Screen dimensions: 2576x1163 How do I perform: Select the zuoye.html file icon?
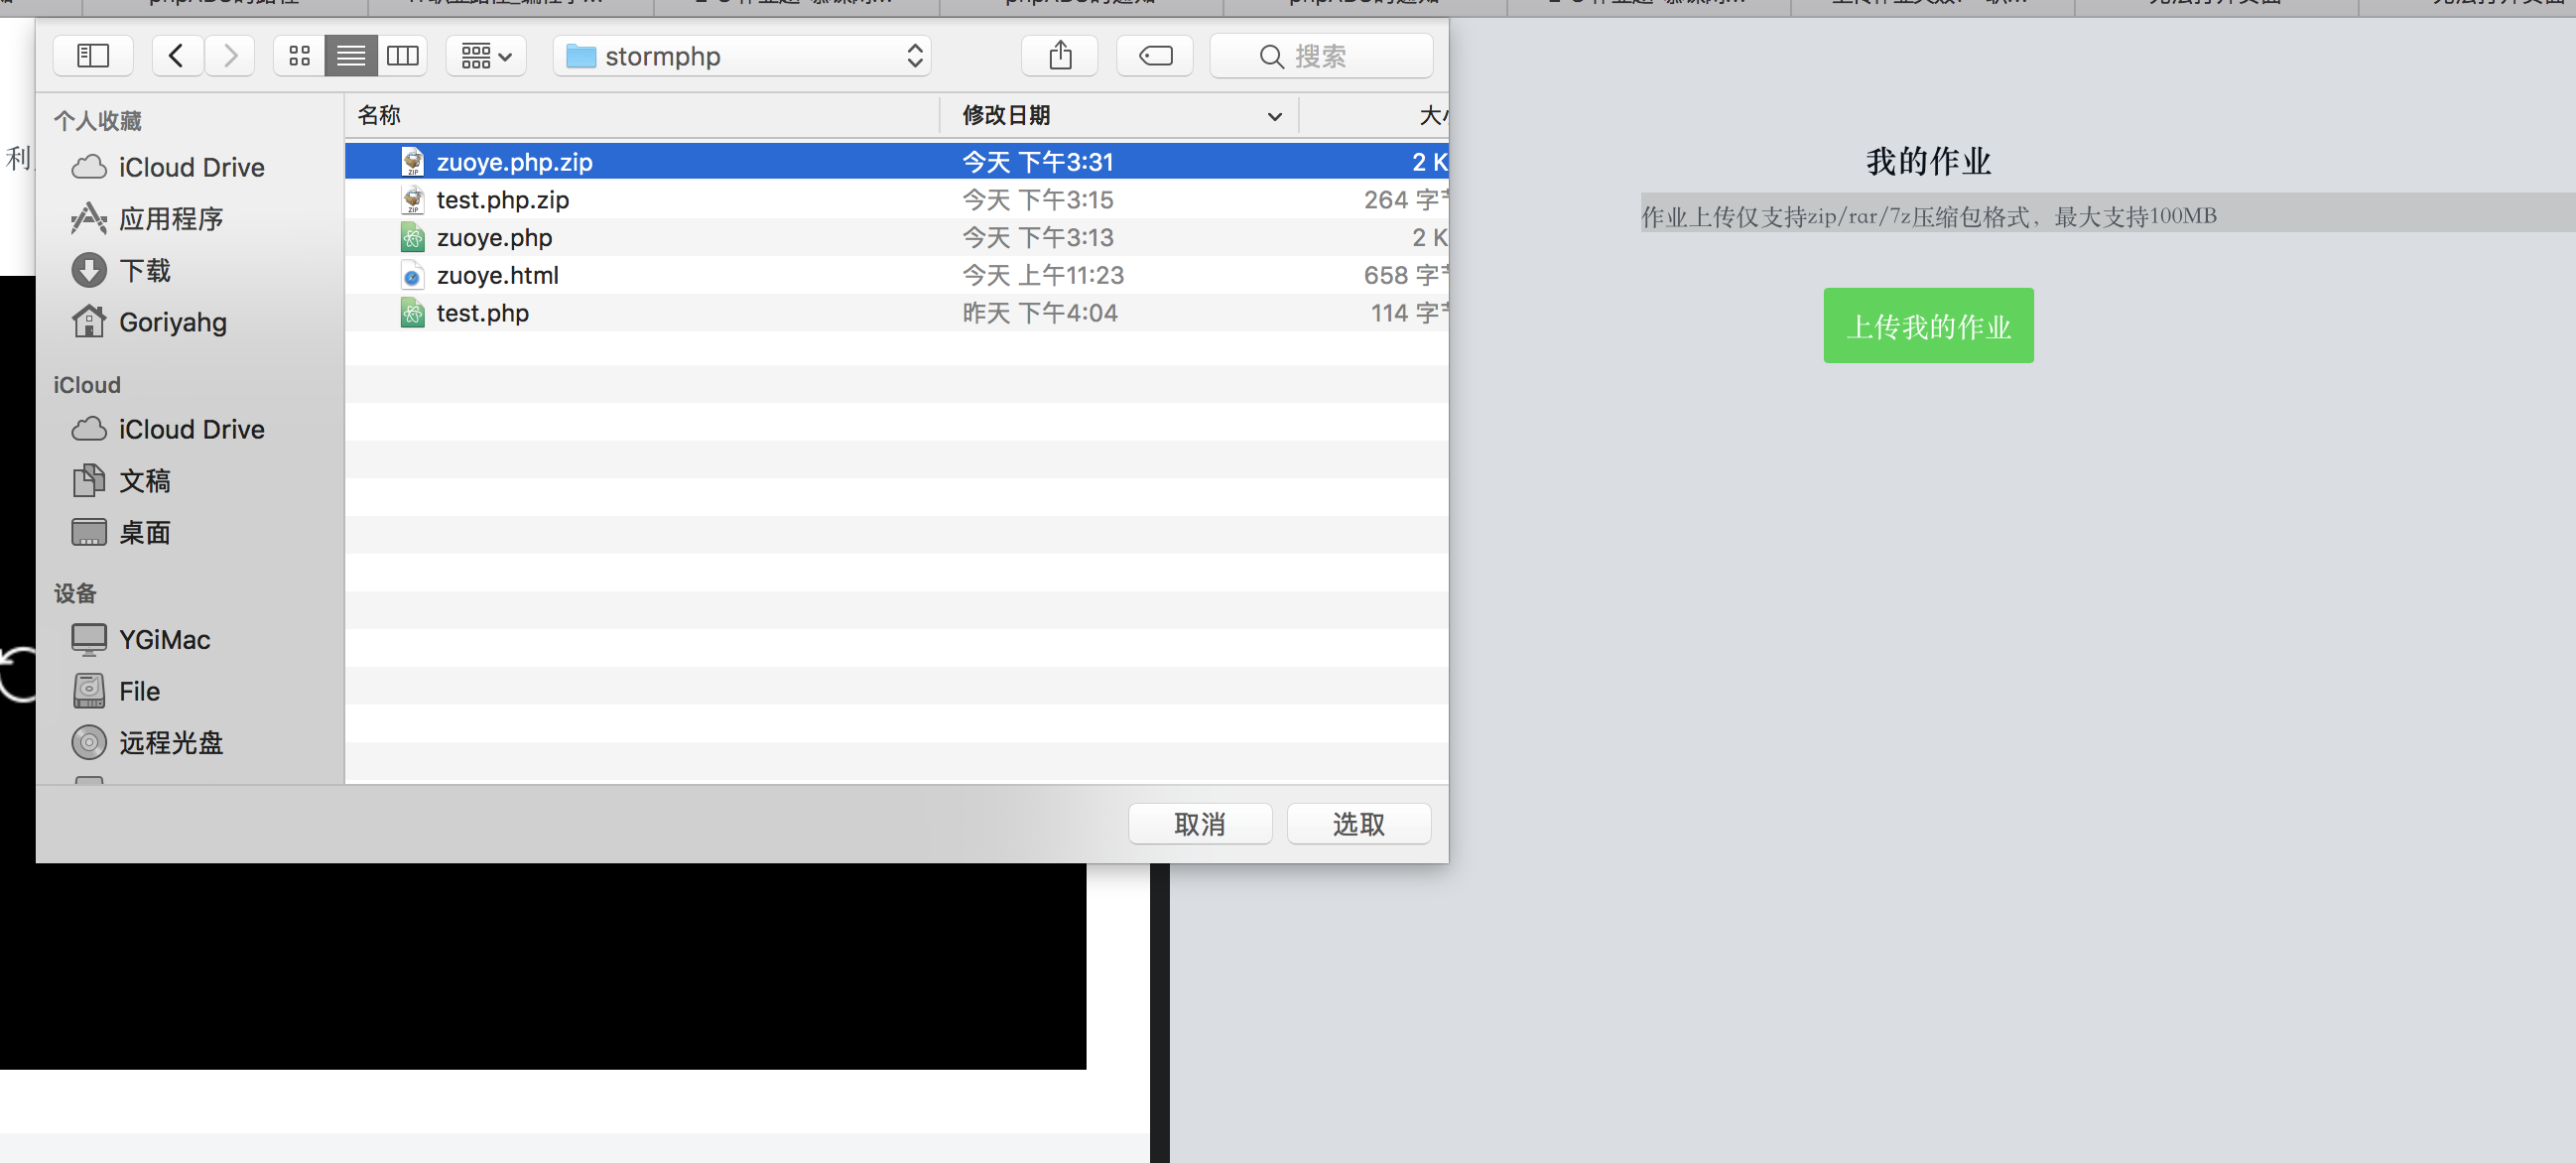(412, 276)
